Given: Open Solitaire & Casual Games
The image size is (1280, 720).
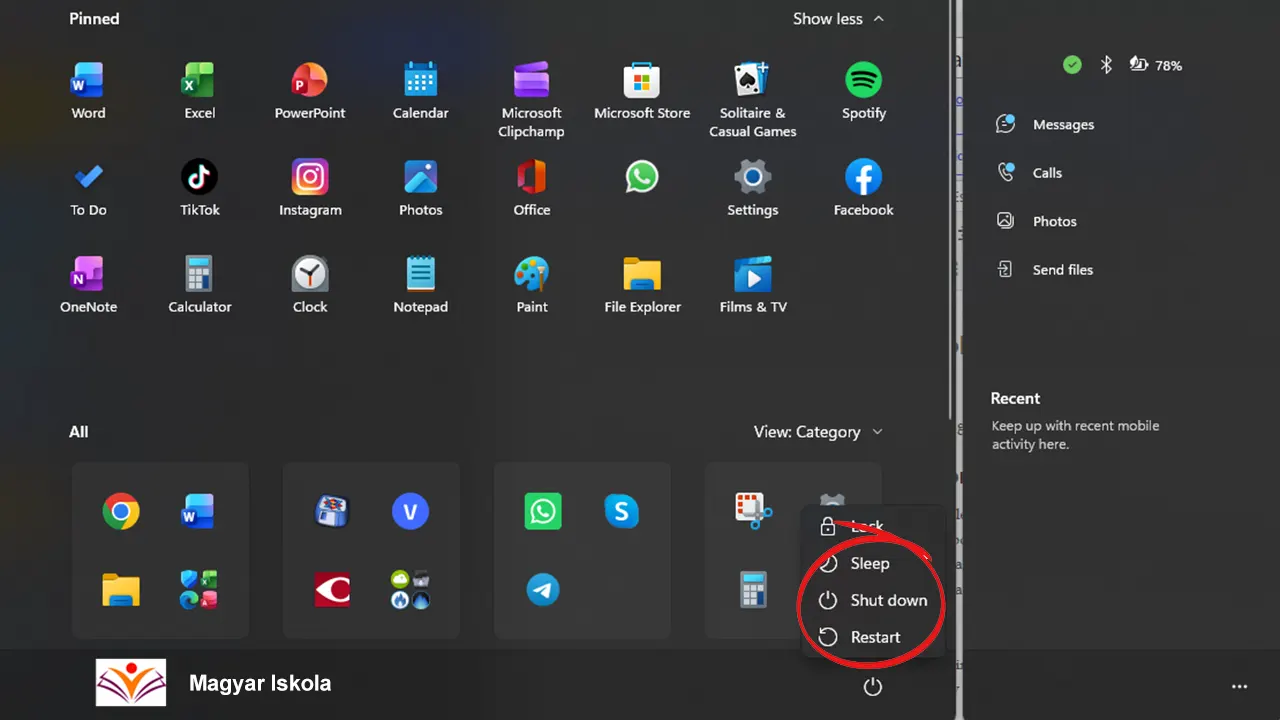Looking at the screenshot, I should point(753,100).
